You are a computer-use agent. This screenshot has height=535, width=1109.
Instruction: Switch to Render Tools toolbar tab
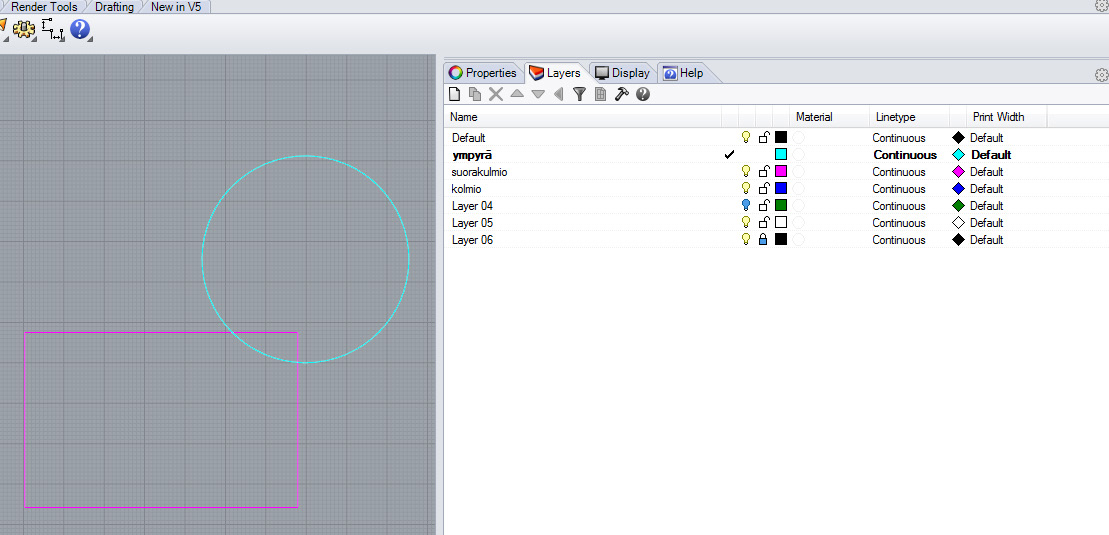coord(43,6)
